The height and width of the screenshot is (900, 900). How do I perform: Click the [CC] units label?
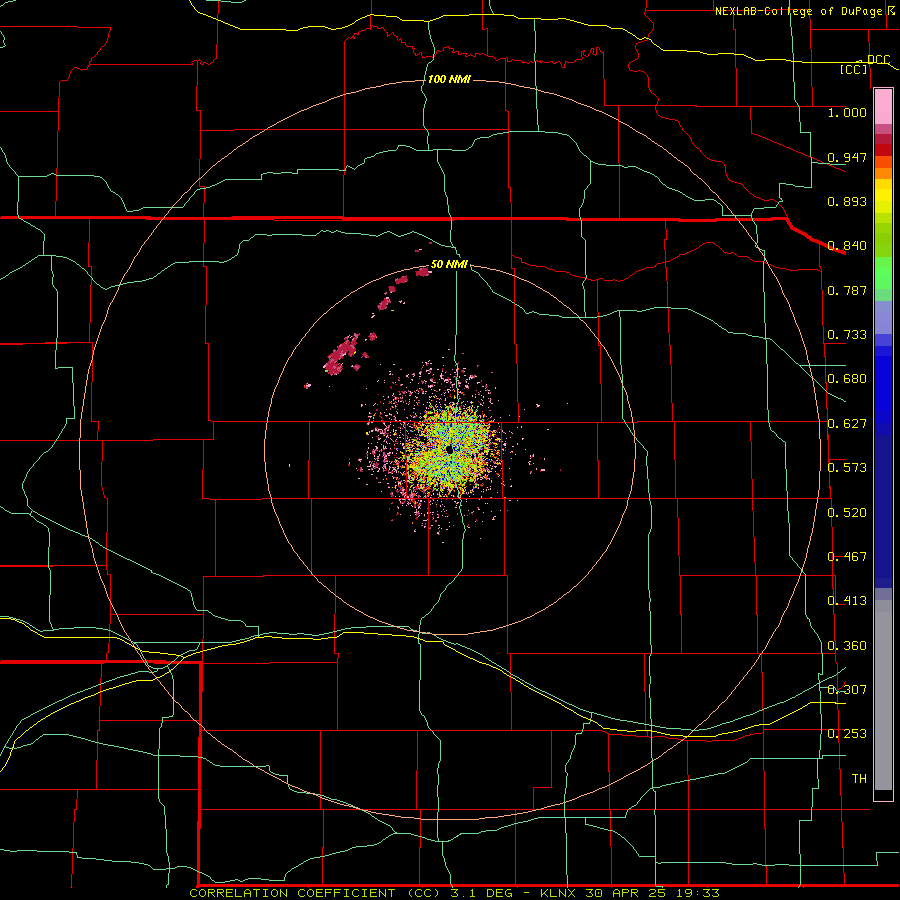[854, 69]
